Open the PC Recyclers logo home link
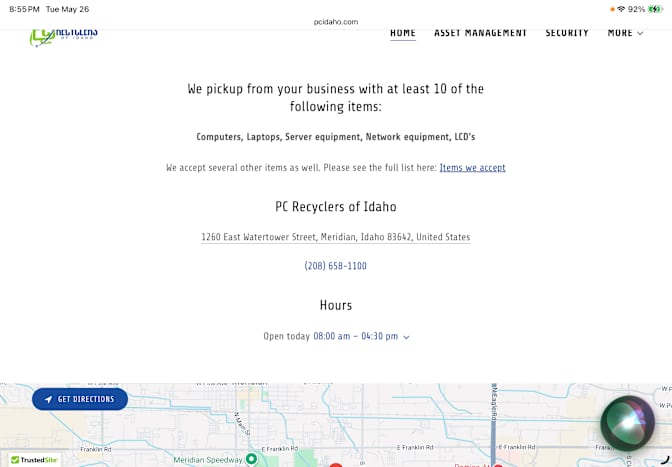The width and height of the screenshot is (672, 467). 63,37
